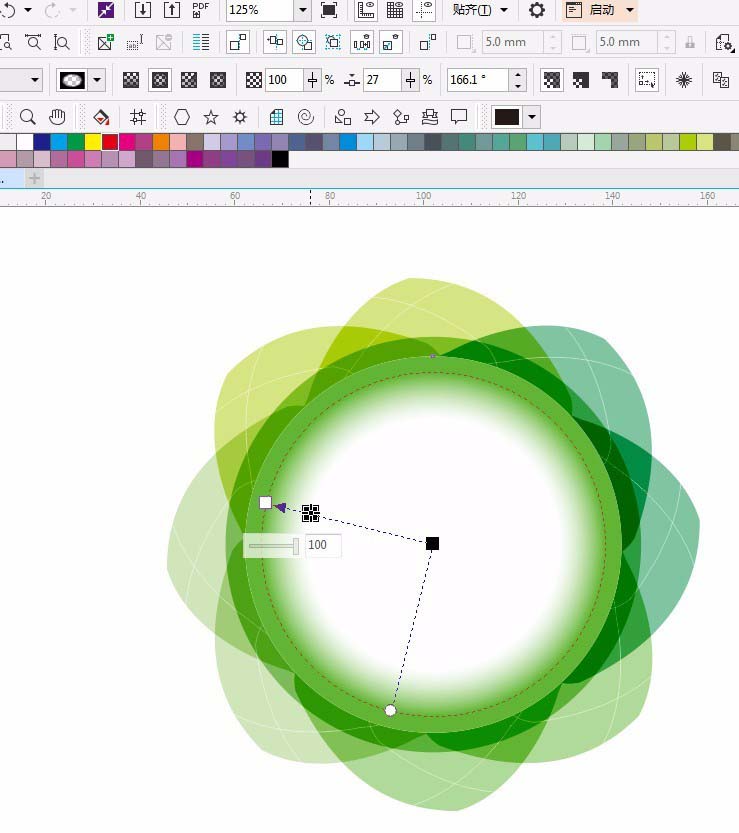
Task: Select the Callout Shapes tool
Action: pyautogui.click(x=458, y=117)
